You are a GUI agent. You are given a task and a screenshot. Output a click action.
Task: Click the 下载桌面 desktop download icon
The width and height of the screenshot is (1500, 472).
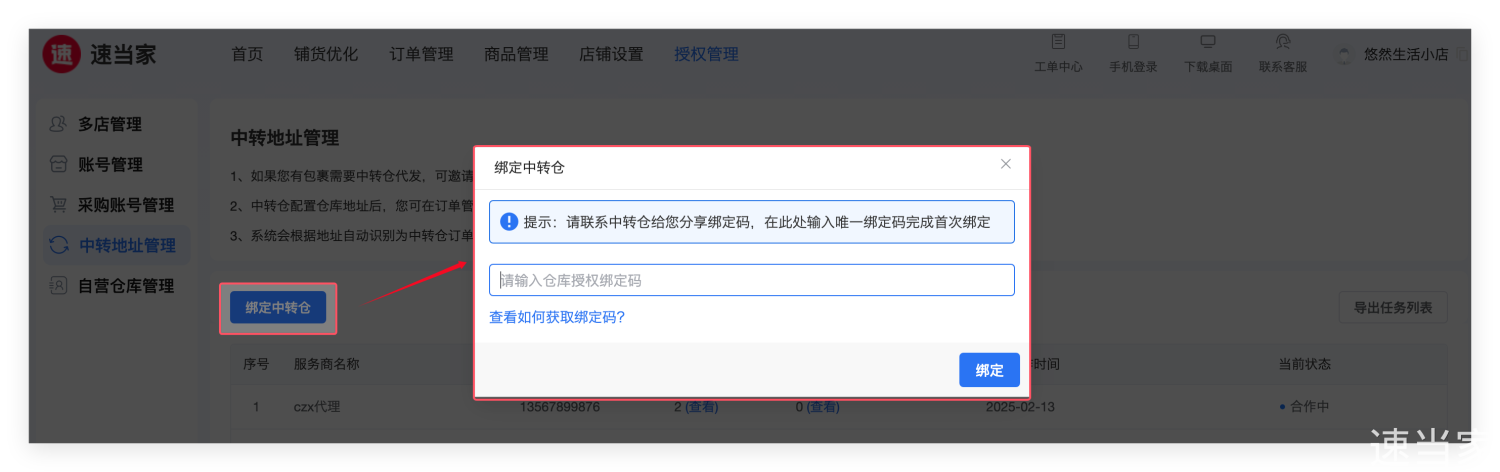(x=1208, y=42)
